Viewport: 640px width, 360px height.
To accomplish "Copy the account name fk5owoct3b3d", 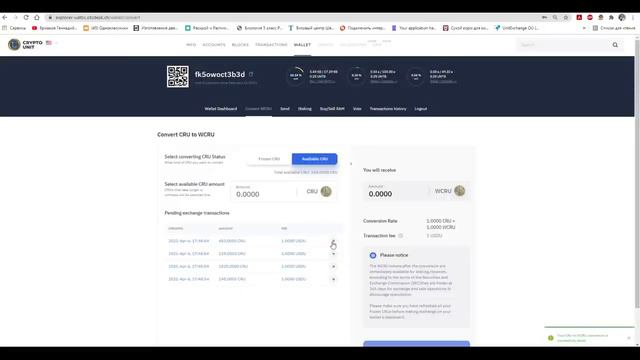I will pos(251,74).
